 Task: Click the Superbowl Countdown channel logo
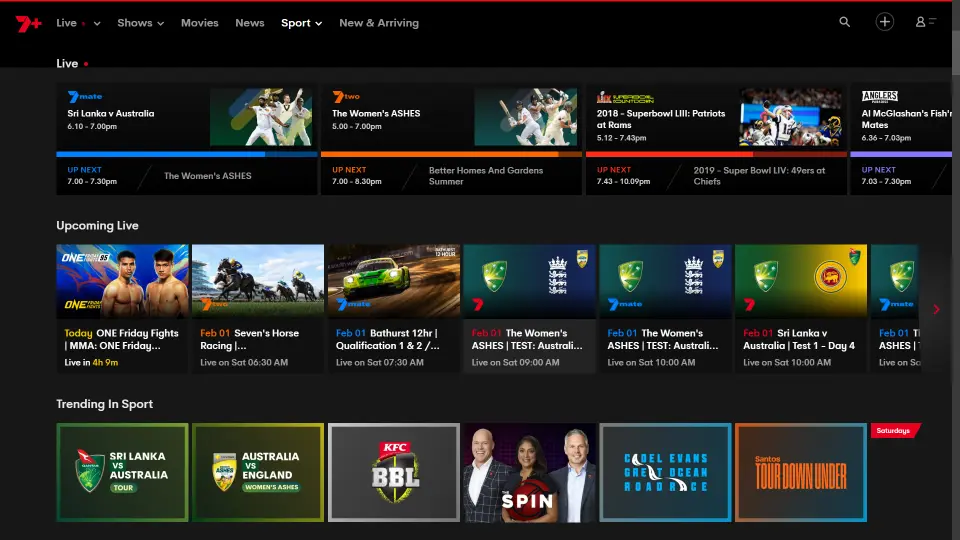click(625, 97)
